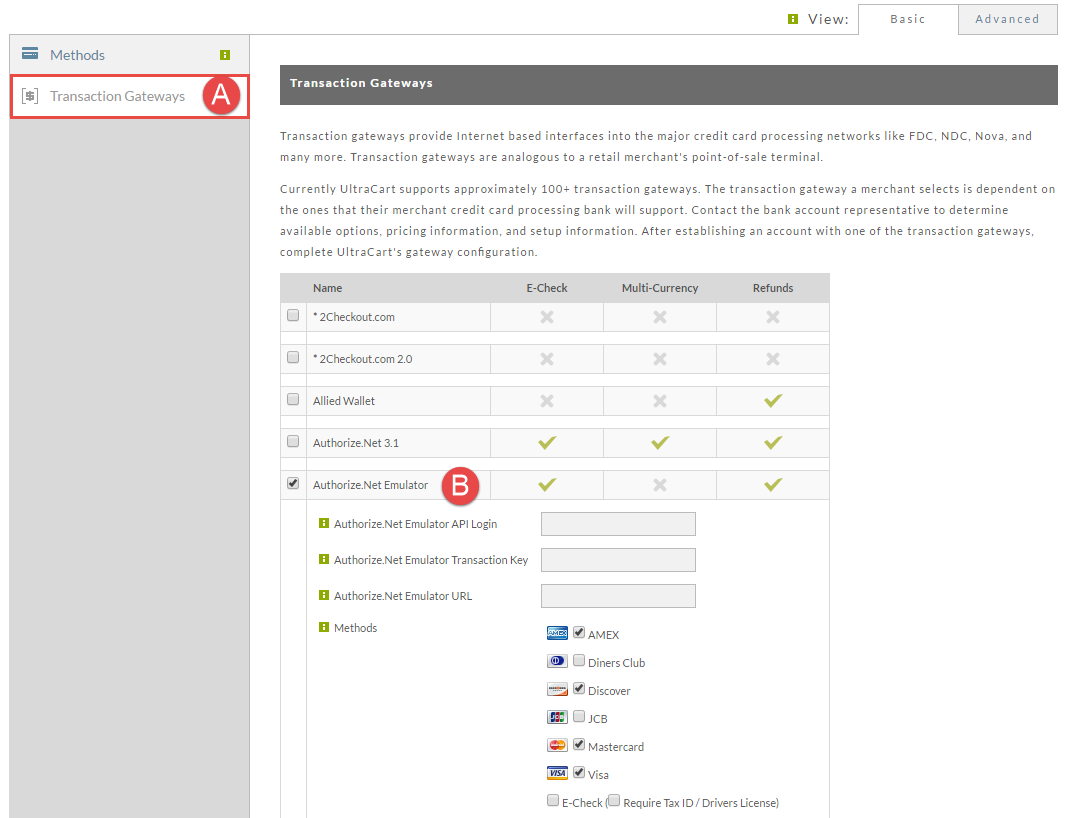Open Methods in the sidebar
This screenshot has width=1073, height=818.
(129, 55)
